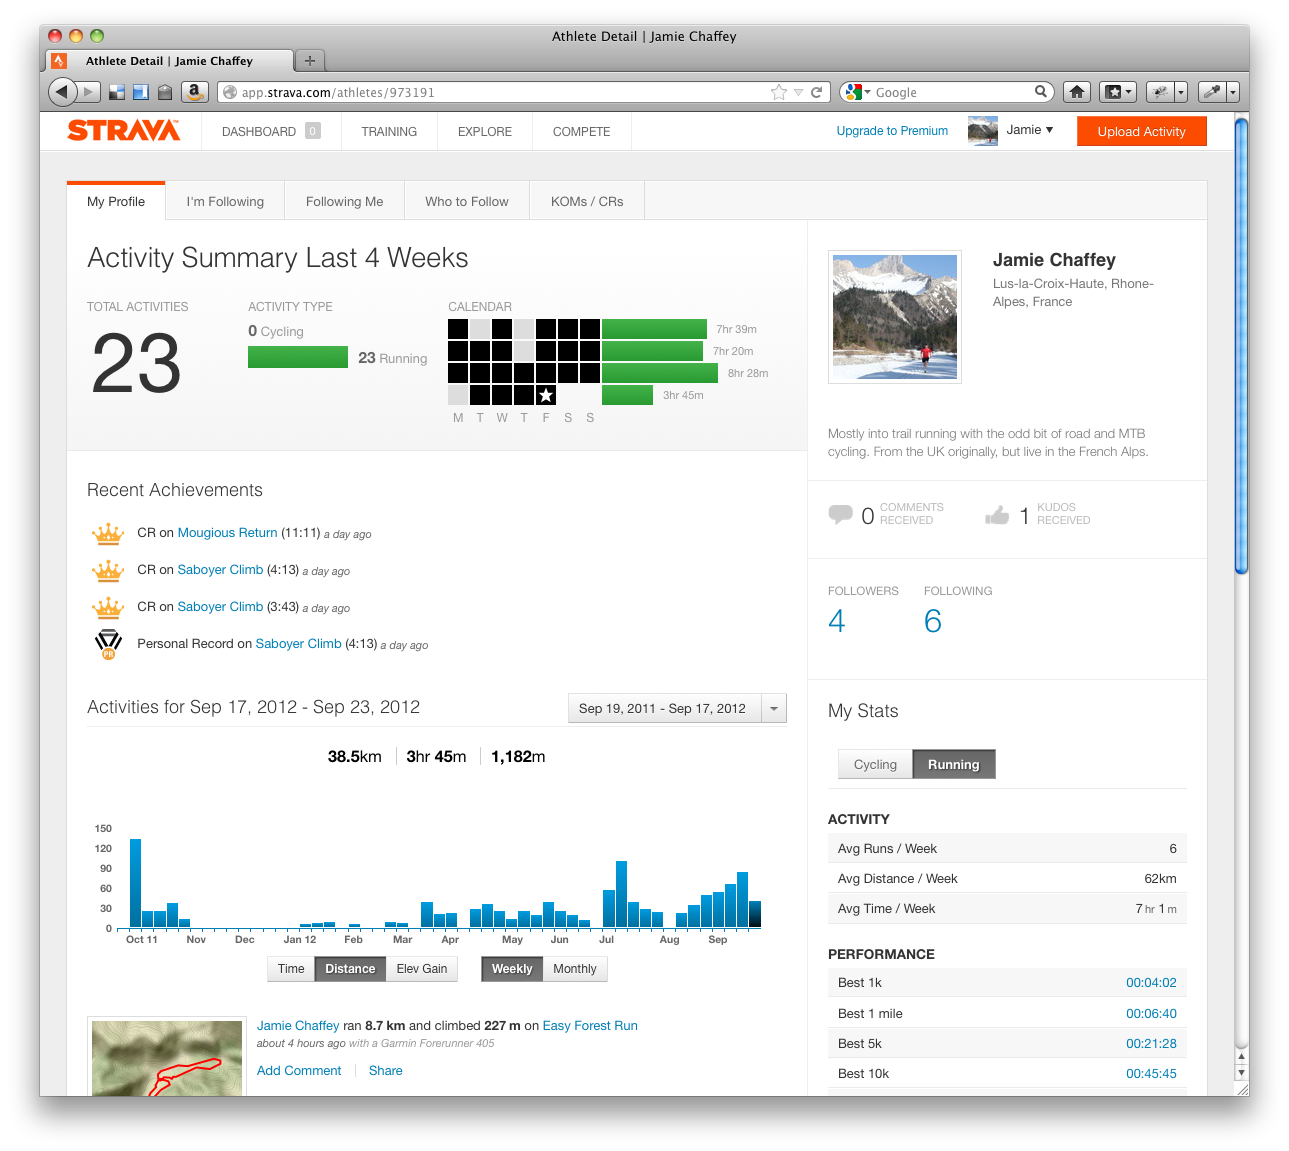Open the EXPLORE navigation menu item
This screenshot has height=1151, width=1289.
[x=484, y=131]
